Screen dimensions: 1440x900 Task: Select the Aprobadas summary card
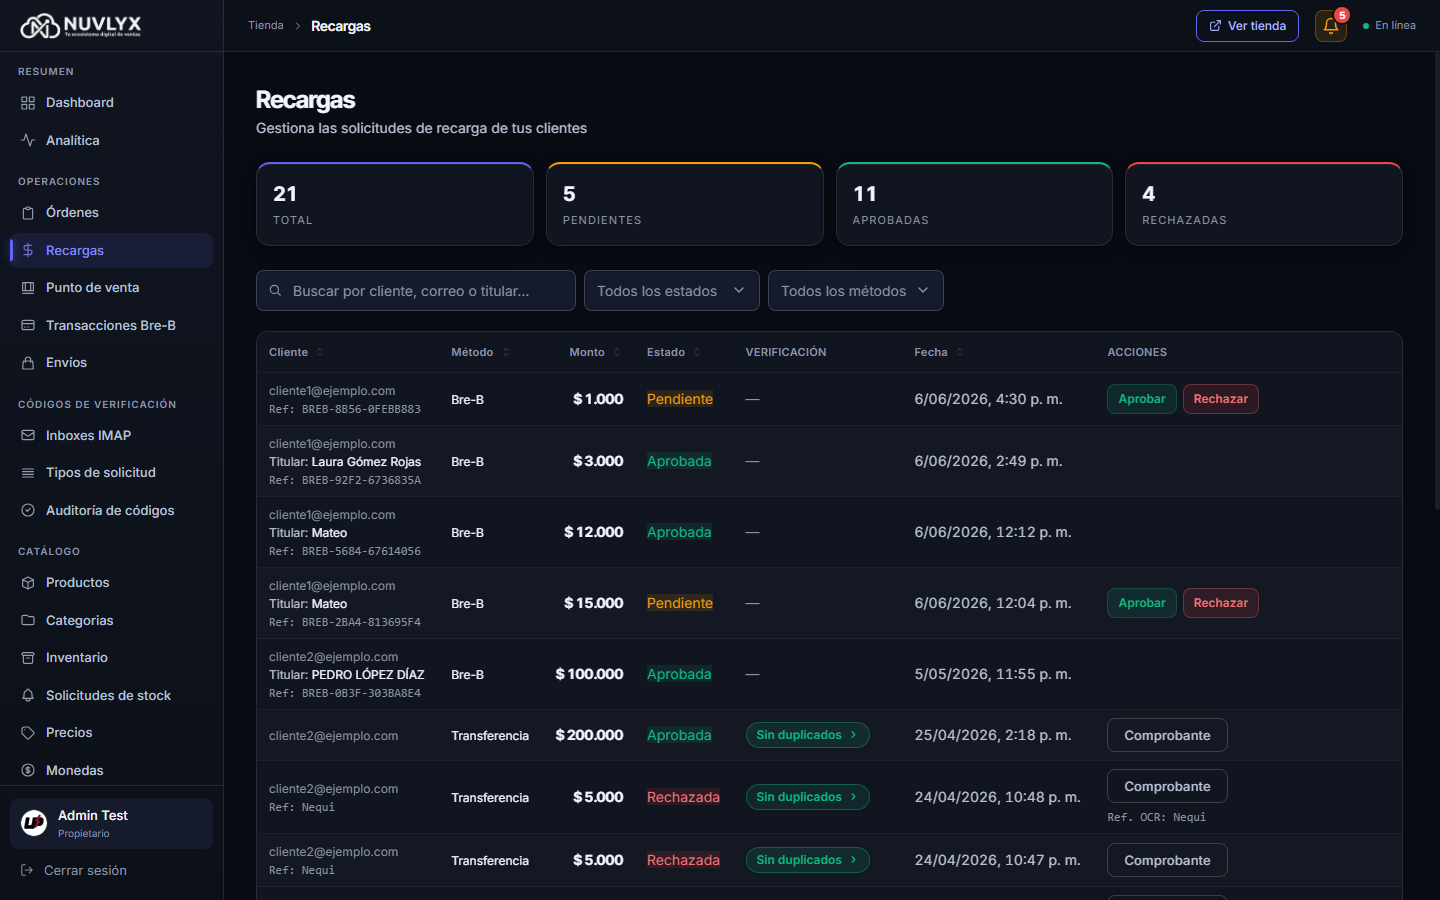(x=974, y=204)
